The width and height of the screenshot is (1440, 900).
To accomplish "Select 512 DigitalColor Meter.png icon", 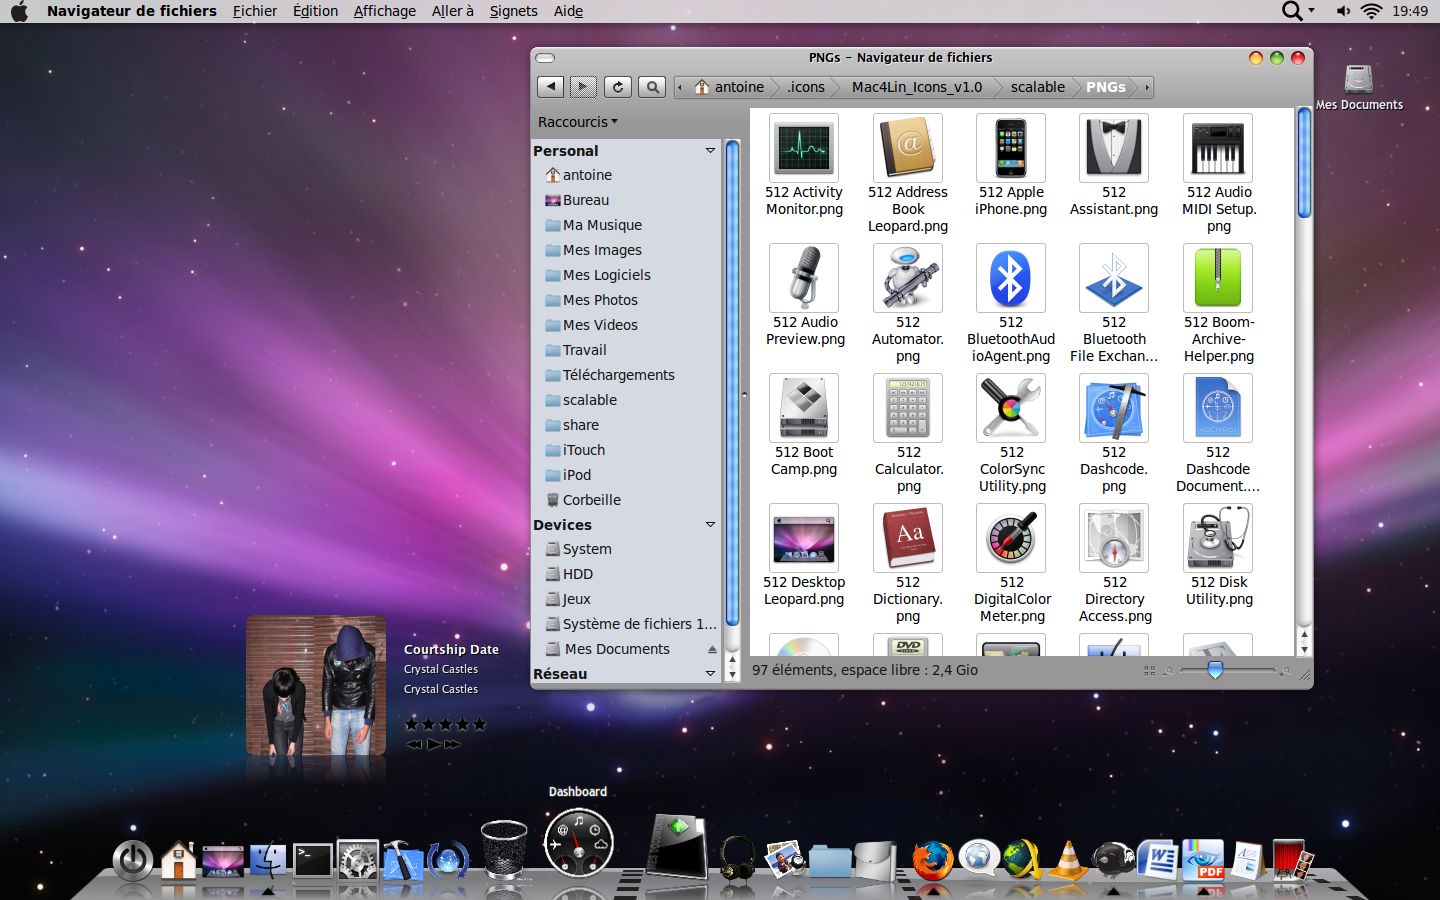I will (x=1011, y=538).
